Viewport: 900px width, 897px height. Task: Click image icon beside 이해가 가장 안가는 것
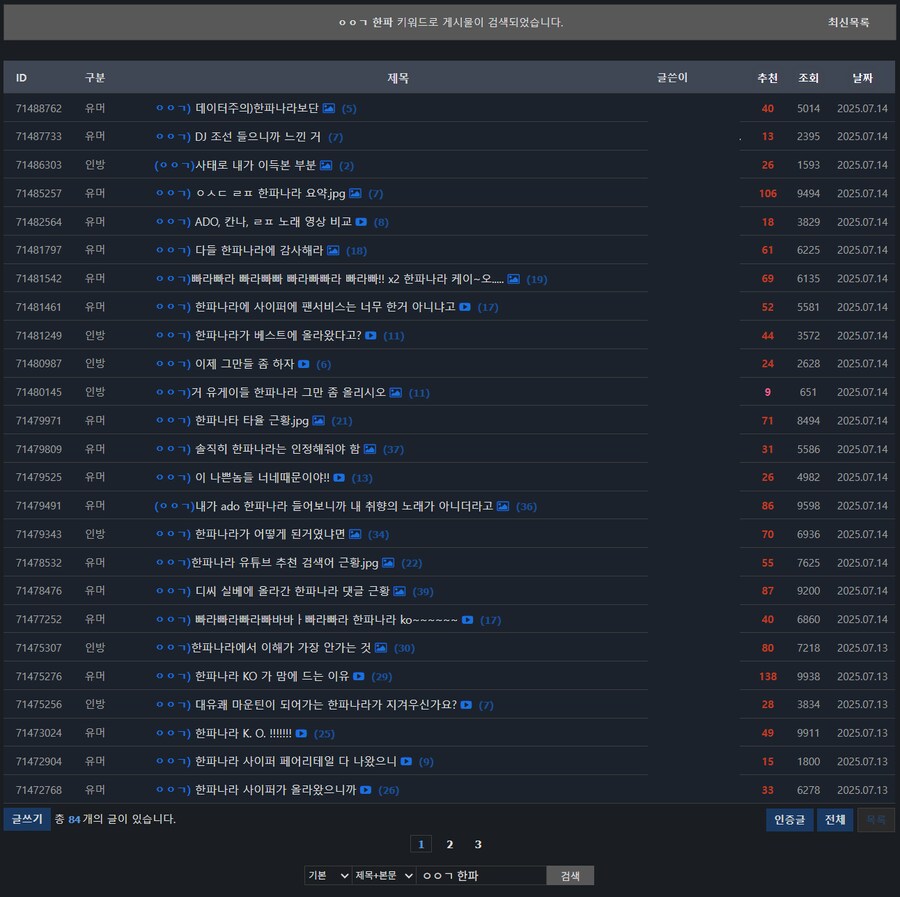(x=381, y=648)
